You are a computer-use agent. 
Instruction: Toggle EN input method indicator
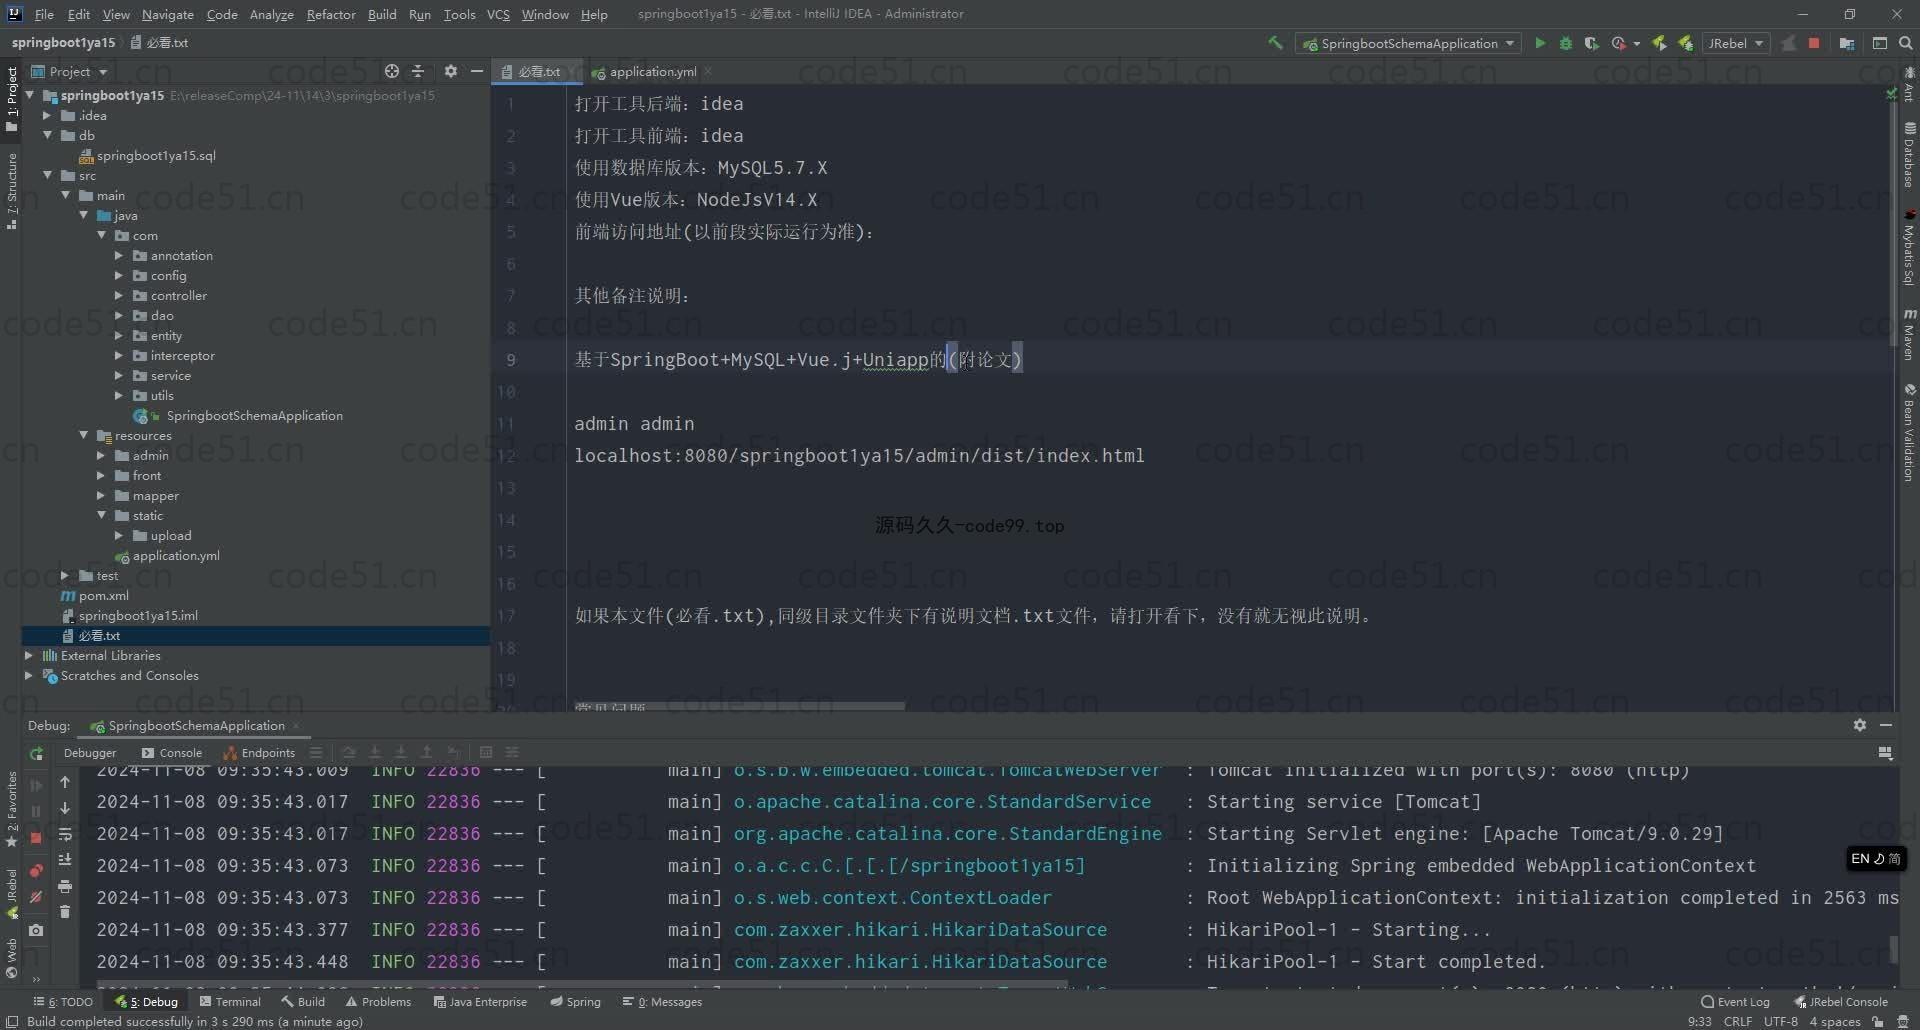(1875, 859)
